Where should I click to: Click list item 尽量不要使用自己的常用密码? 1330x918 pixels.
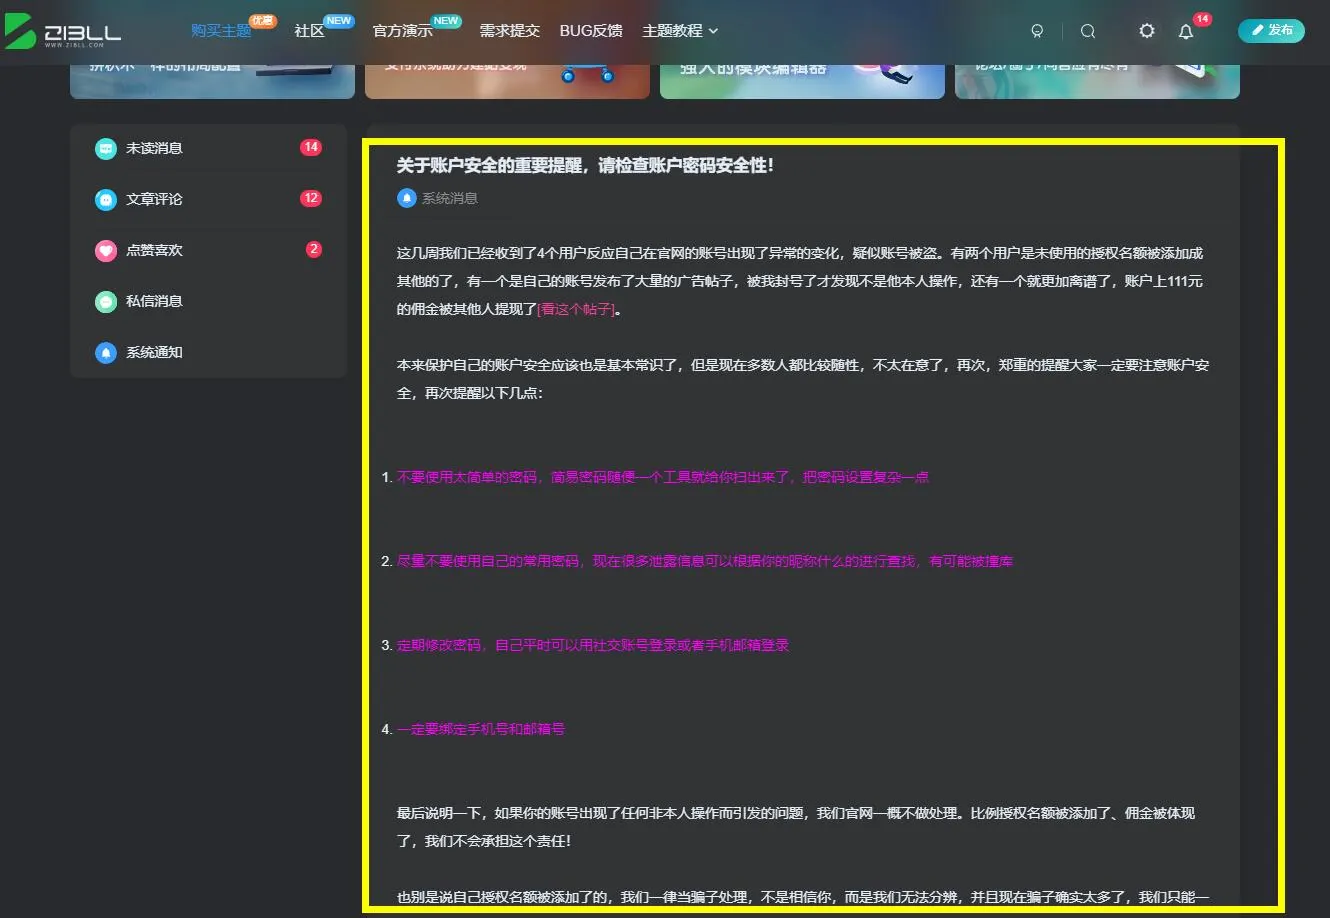[705, 561]
